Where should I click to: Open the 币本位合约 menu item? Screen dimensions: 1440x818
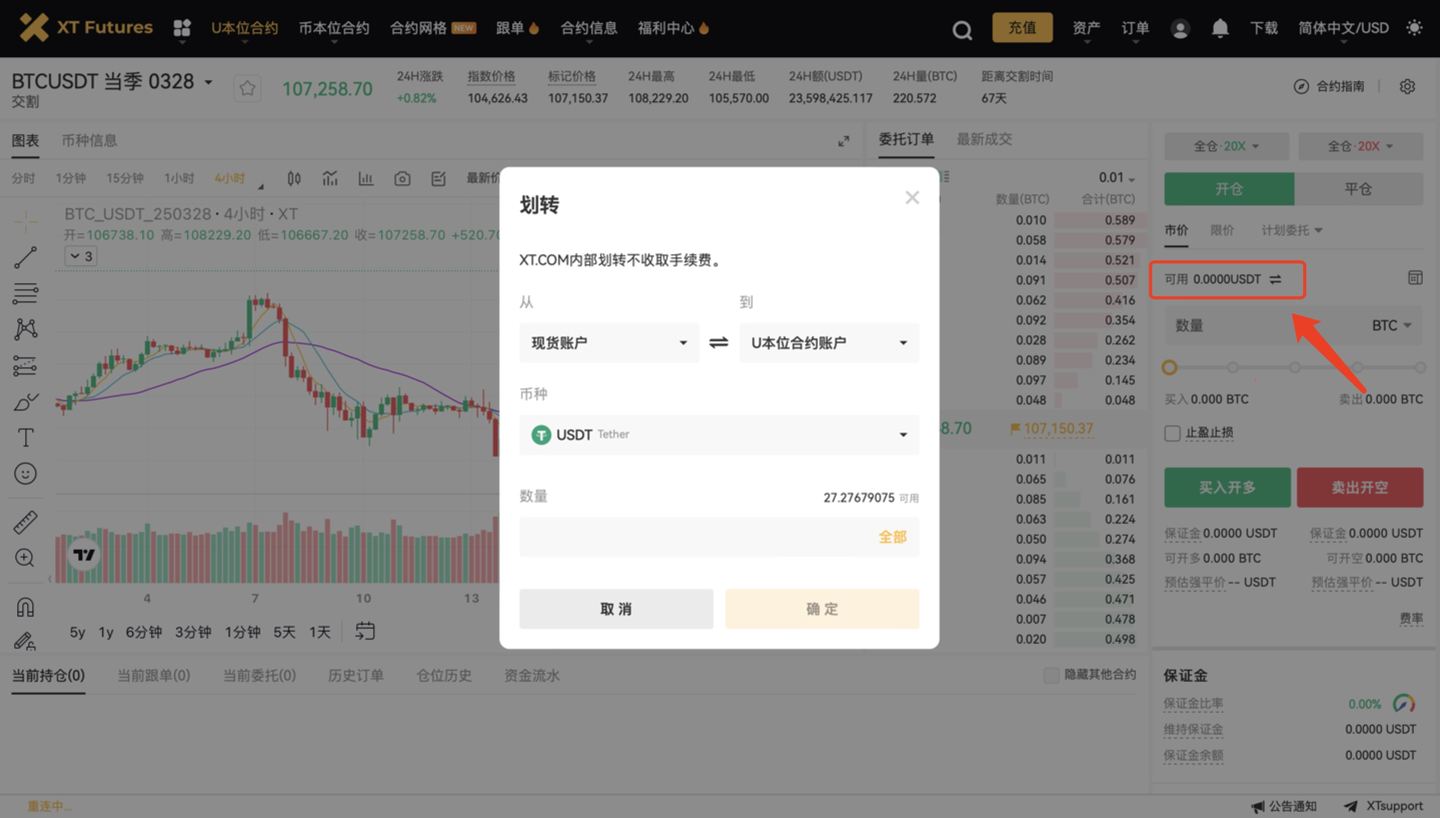(334, 28)
